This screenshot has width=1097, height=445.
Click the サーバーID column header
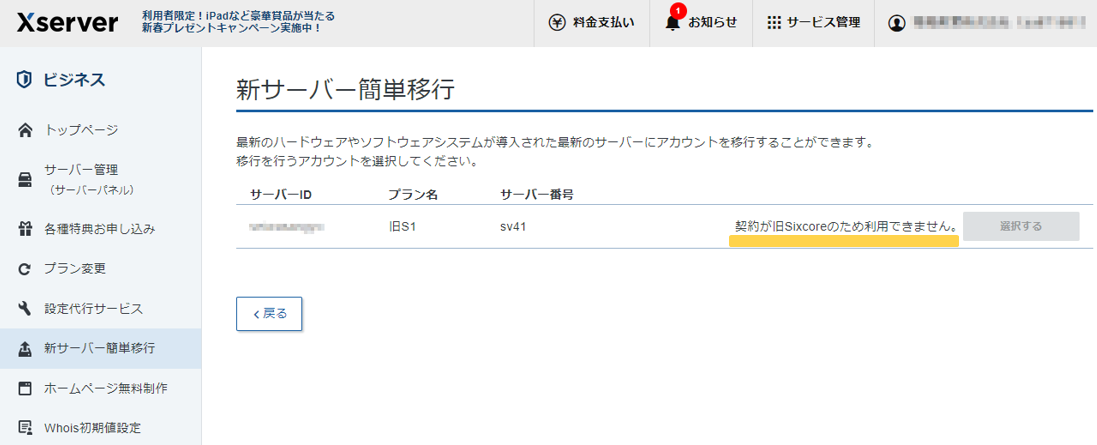(281, 195)
